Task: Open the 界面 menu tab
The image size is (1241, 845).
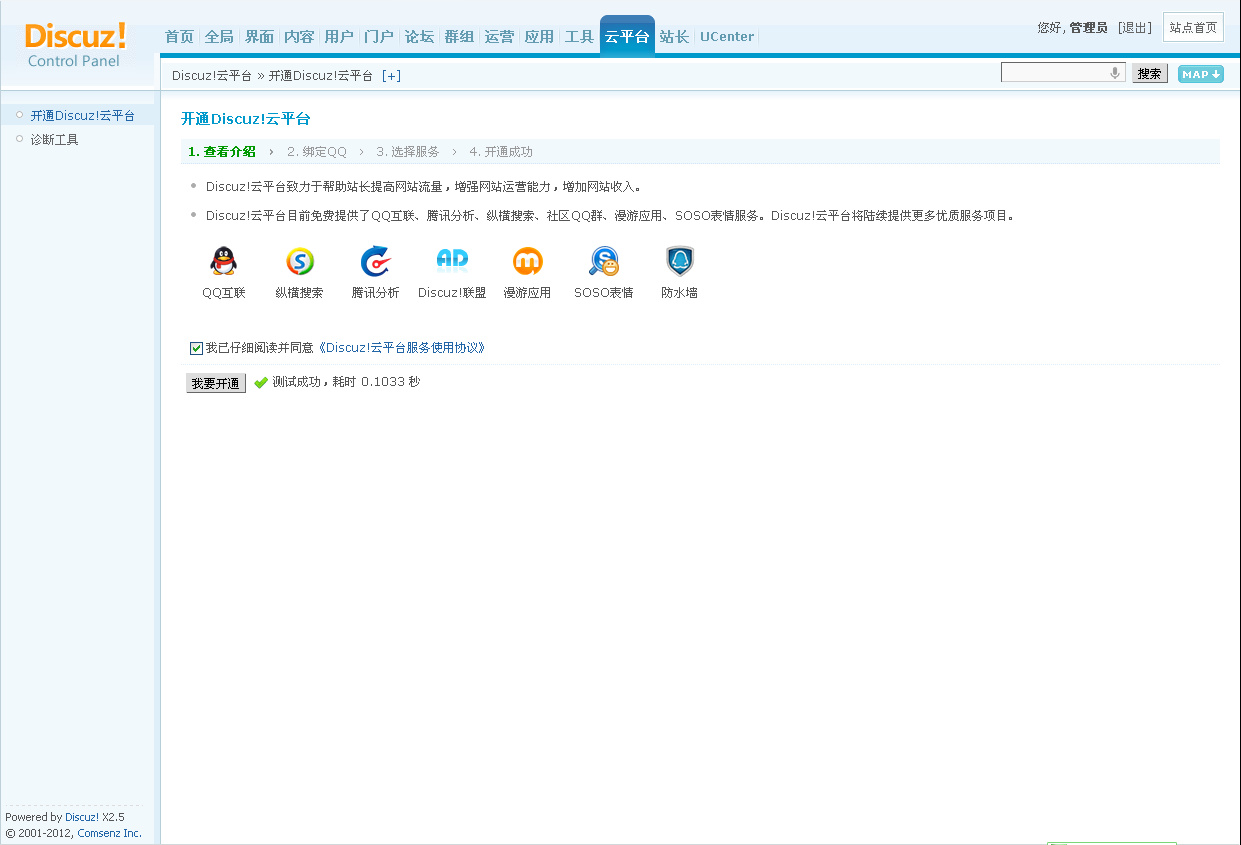Action: pos(259,37)
